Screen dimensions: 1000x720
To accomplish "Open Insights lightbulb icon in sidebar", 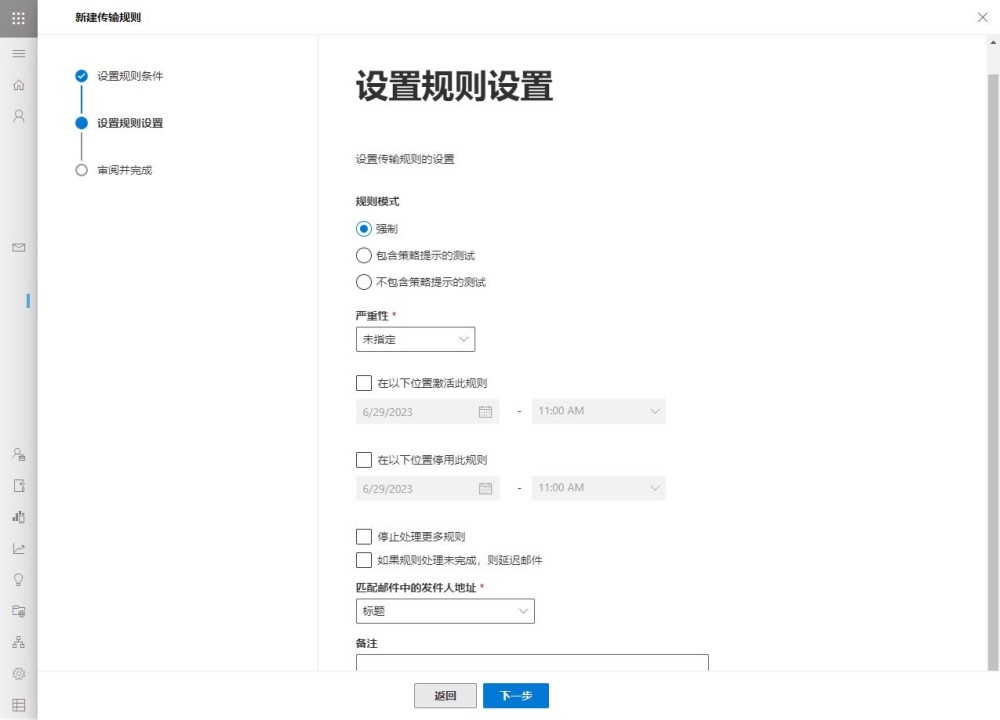I will coord(18,580).
